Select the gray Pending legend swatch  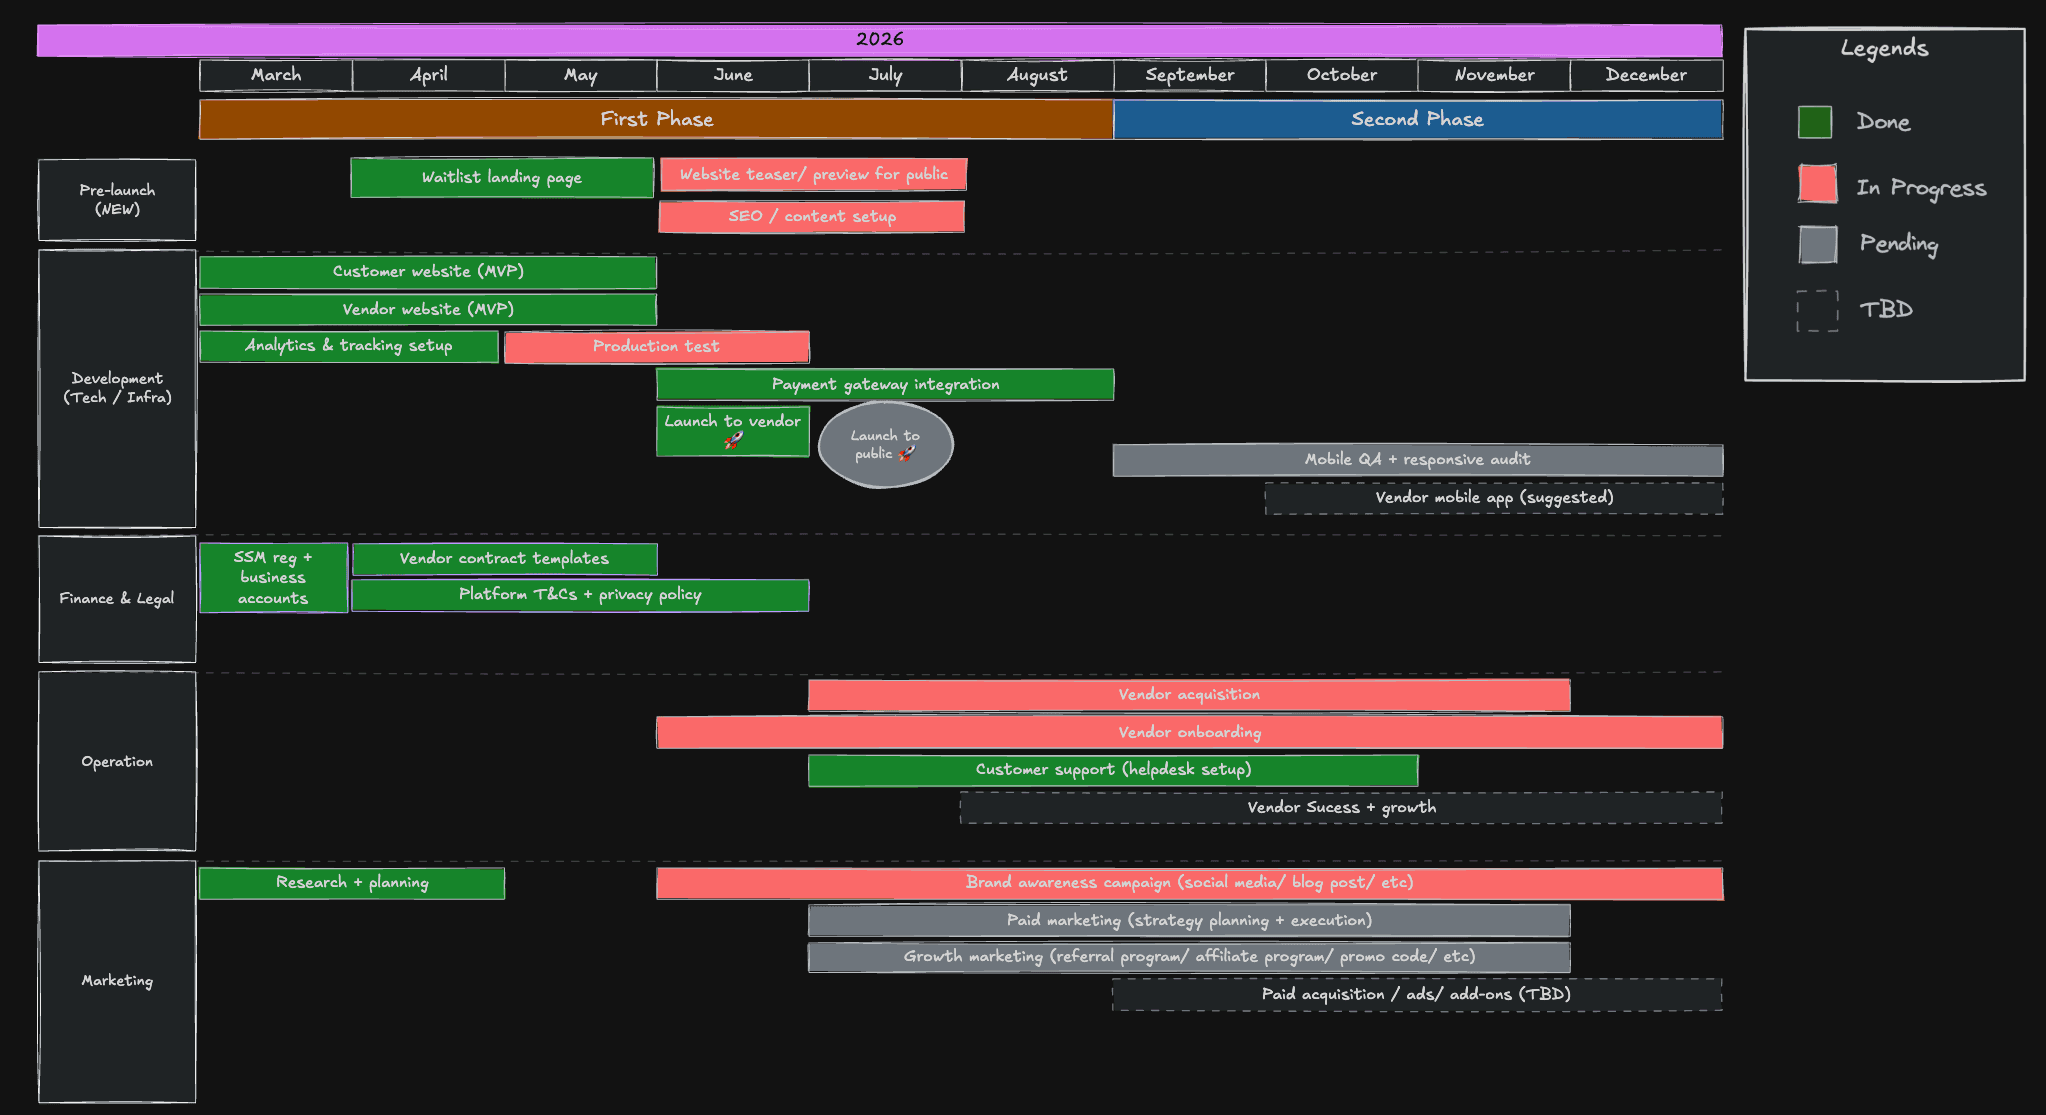coord(1818,244)
